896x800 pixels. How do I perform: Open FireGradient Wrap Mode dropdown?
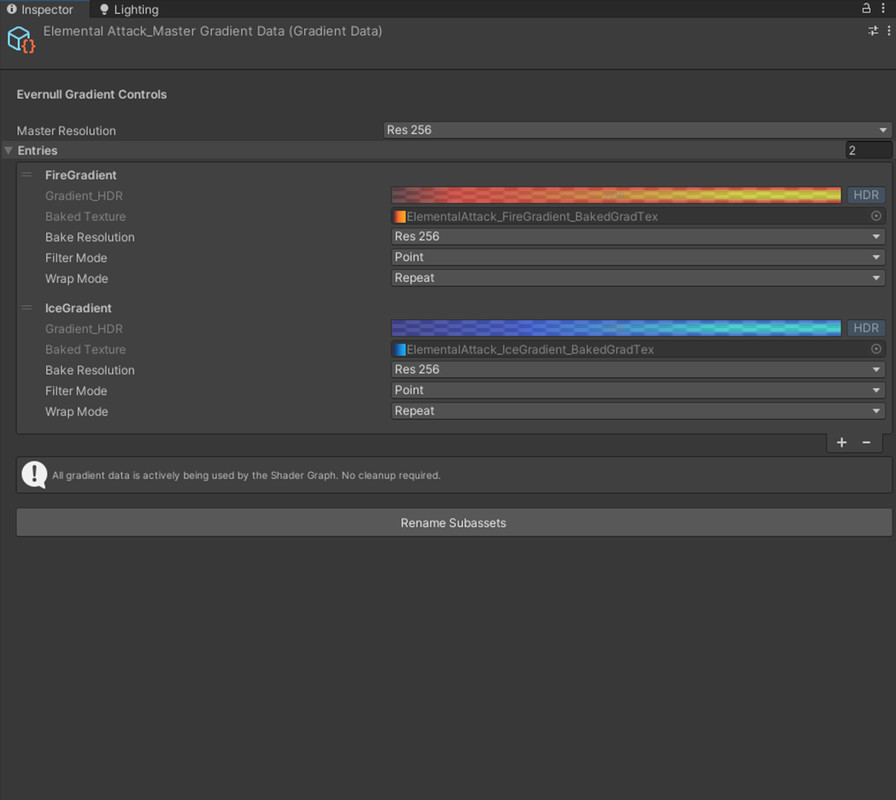click(x=638, y=278)
